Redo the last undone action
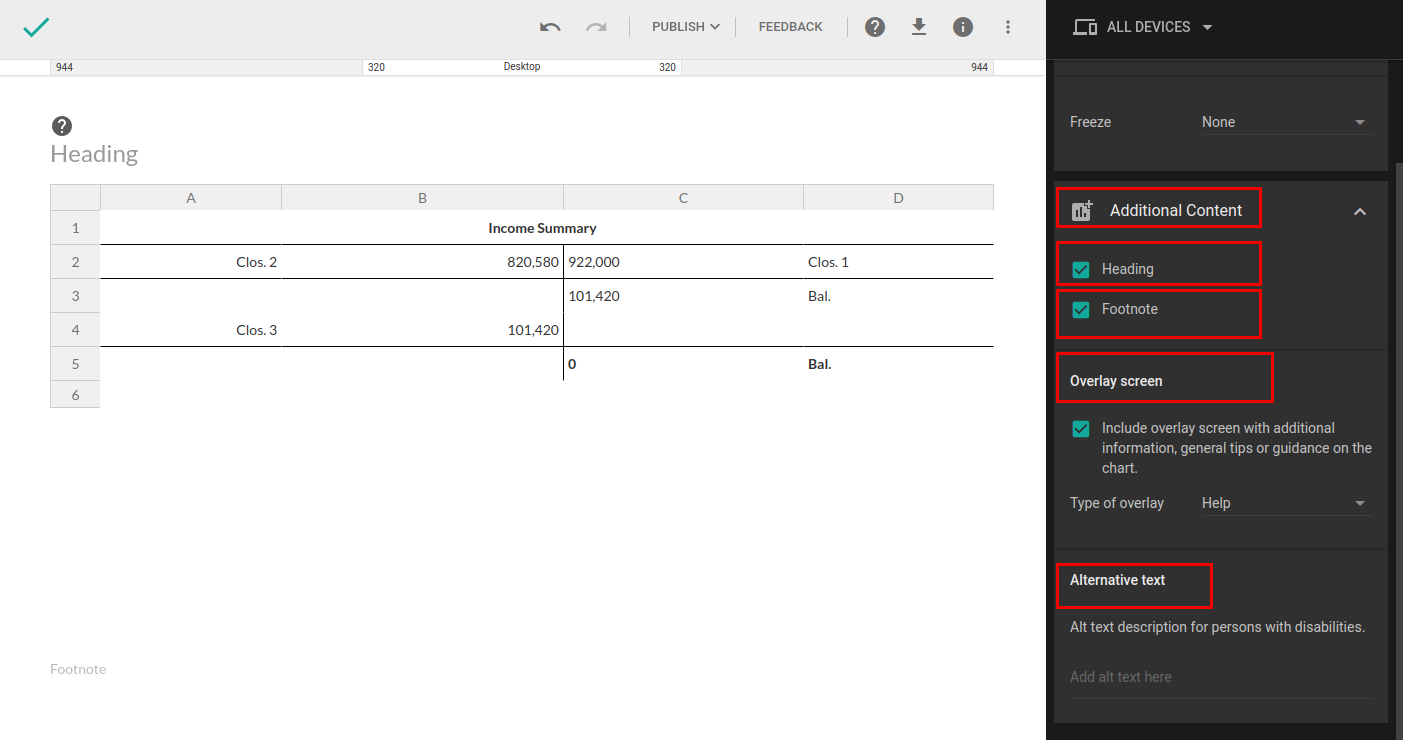Screen dimensions: 1403x740 coord(597,27)
